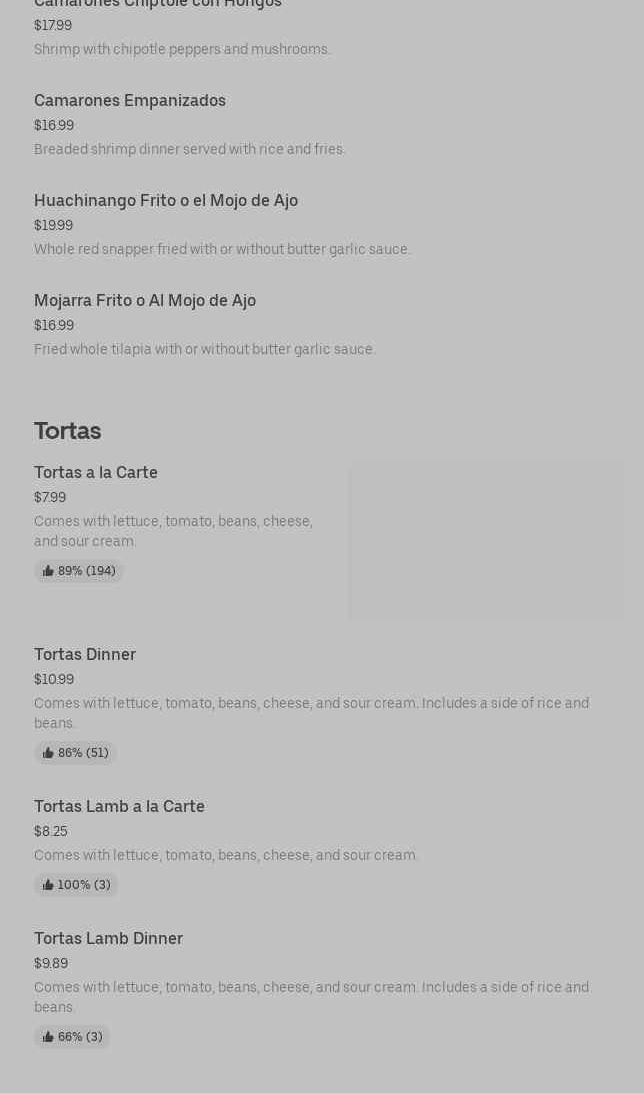Viewport: 644px width, 1093px height.
Task: Select the Tortas a la Carte title
Action: 96,472
